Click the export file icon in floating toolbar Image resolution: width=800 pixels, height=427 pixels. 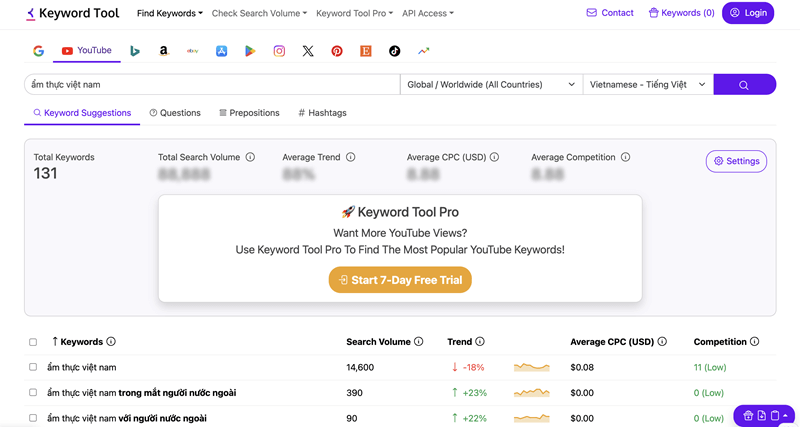[x=762, y=415]
